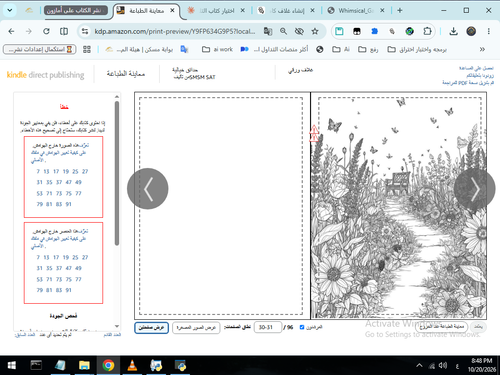Open the 'رفع' bookmarks folder
500x375 pixels.
tap(368, 49)
